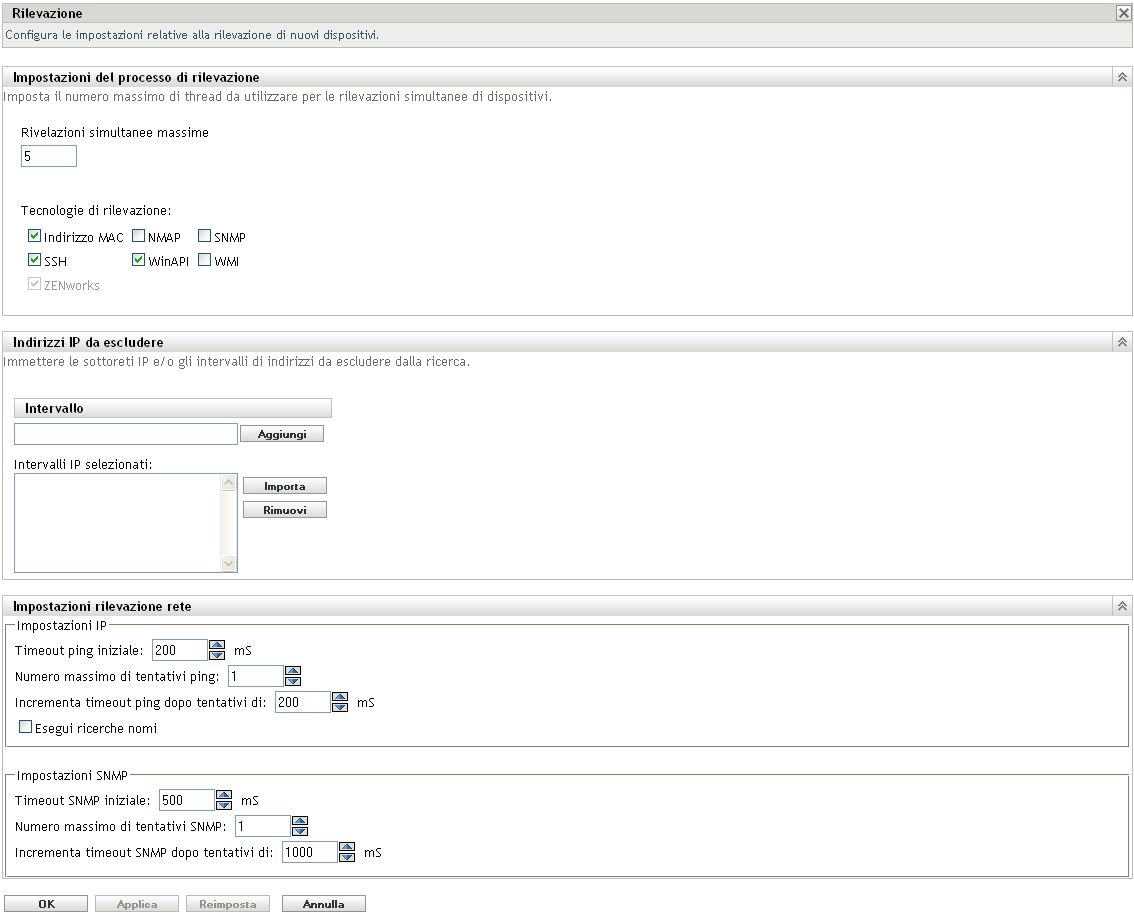The width and height of the screenshot is (1134, 917).
Task: Enable Esegui ricerche nomi checkbox
Action: click(x=25, y=727)
